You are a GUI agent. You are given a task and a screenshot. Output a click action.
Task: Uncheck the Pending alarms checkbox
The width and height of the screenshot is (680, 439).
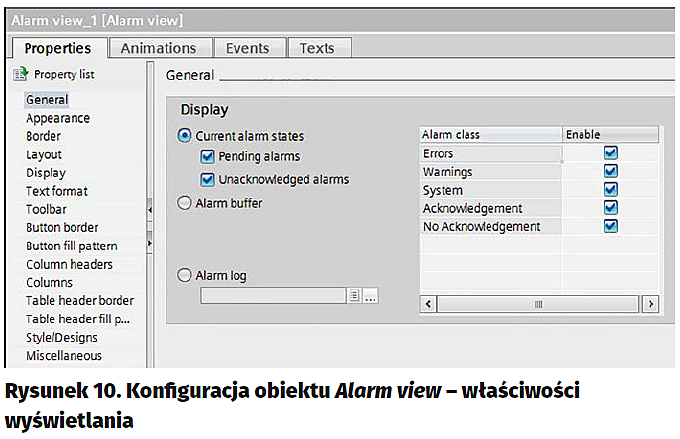pyautogui.click(x=207, y=157)
